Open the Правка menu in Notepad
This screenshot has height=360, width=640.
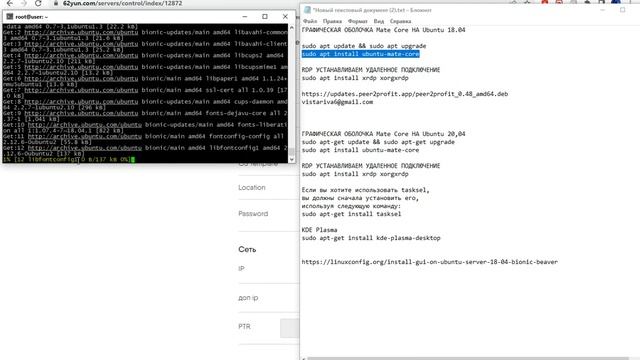click(332, 21)
